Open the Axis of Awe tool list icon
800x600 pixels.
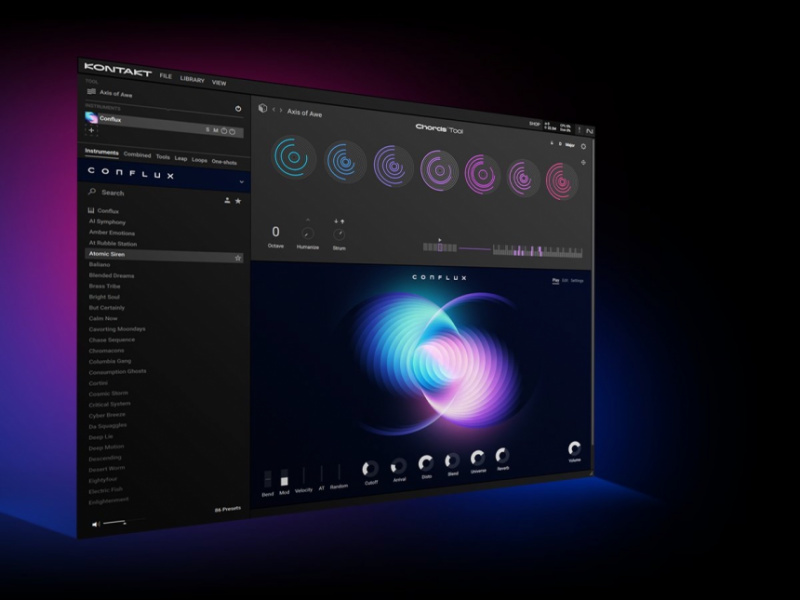pos(91,92)
